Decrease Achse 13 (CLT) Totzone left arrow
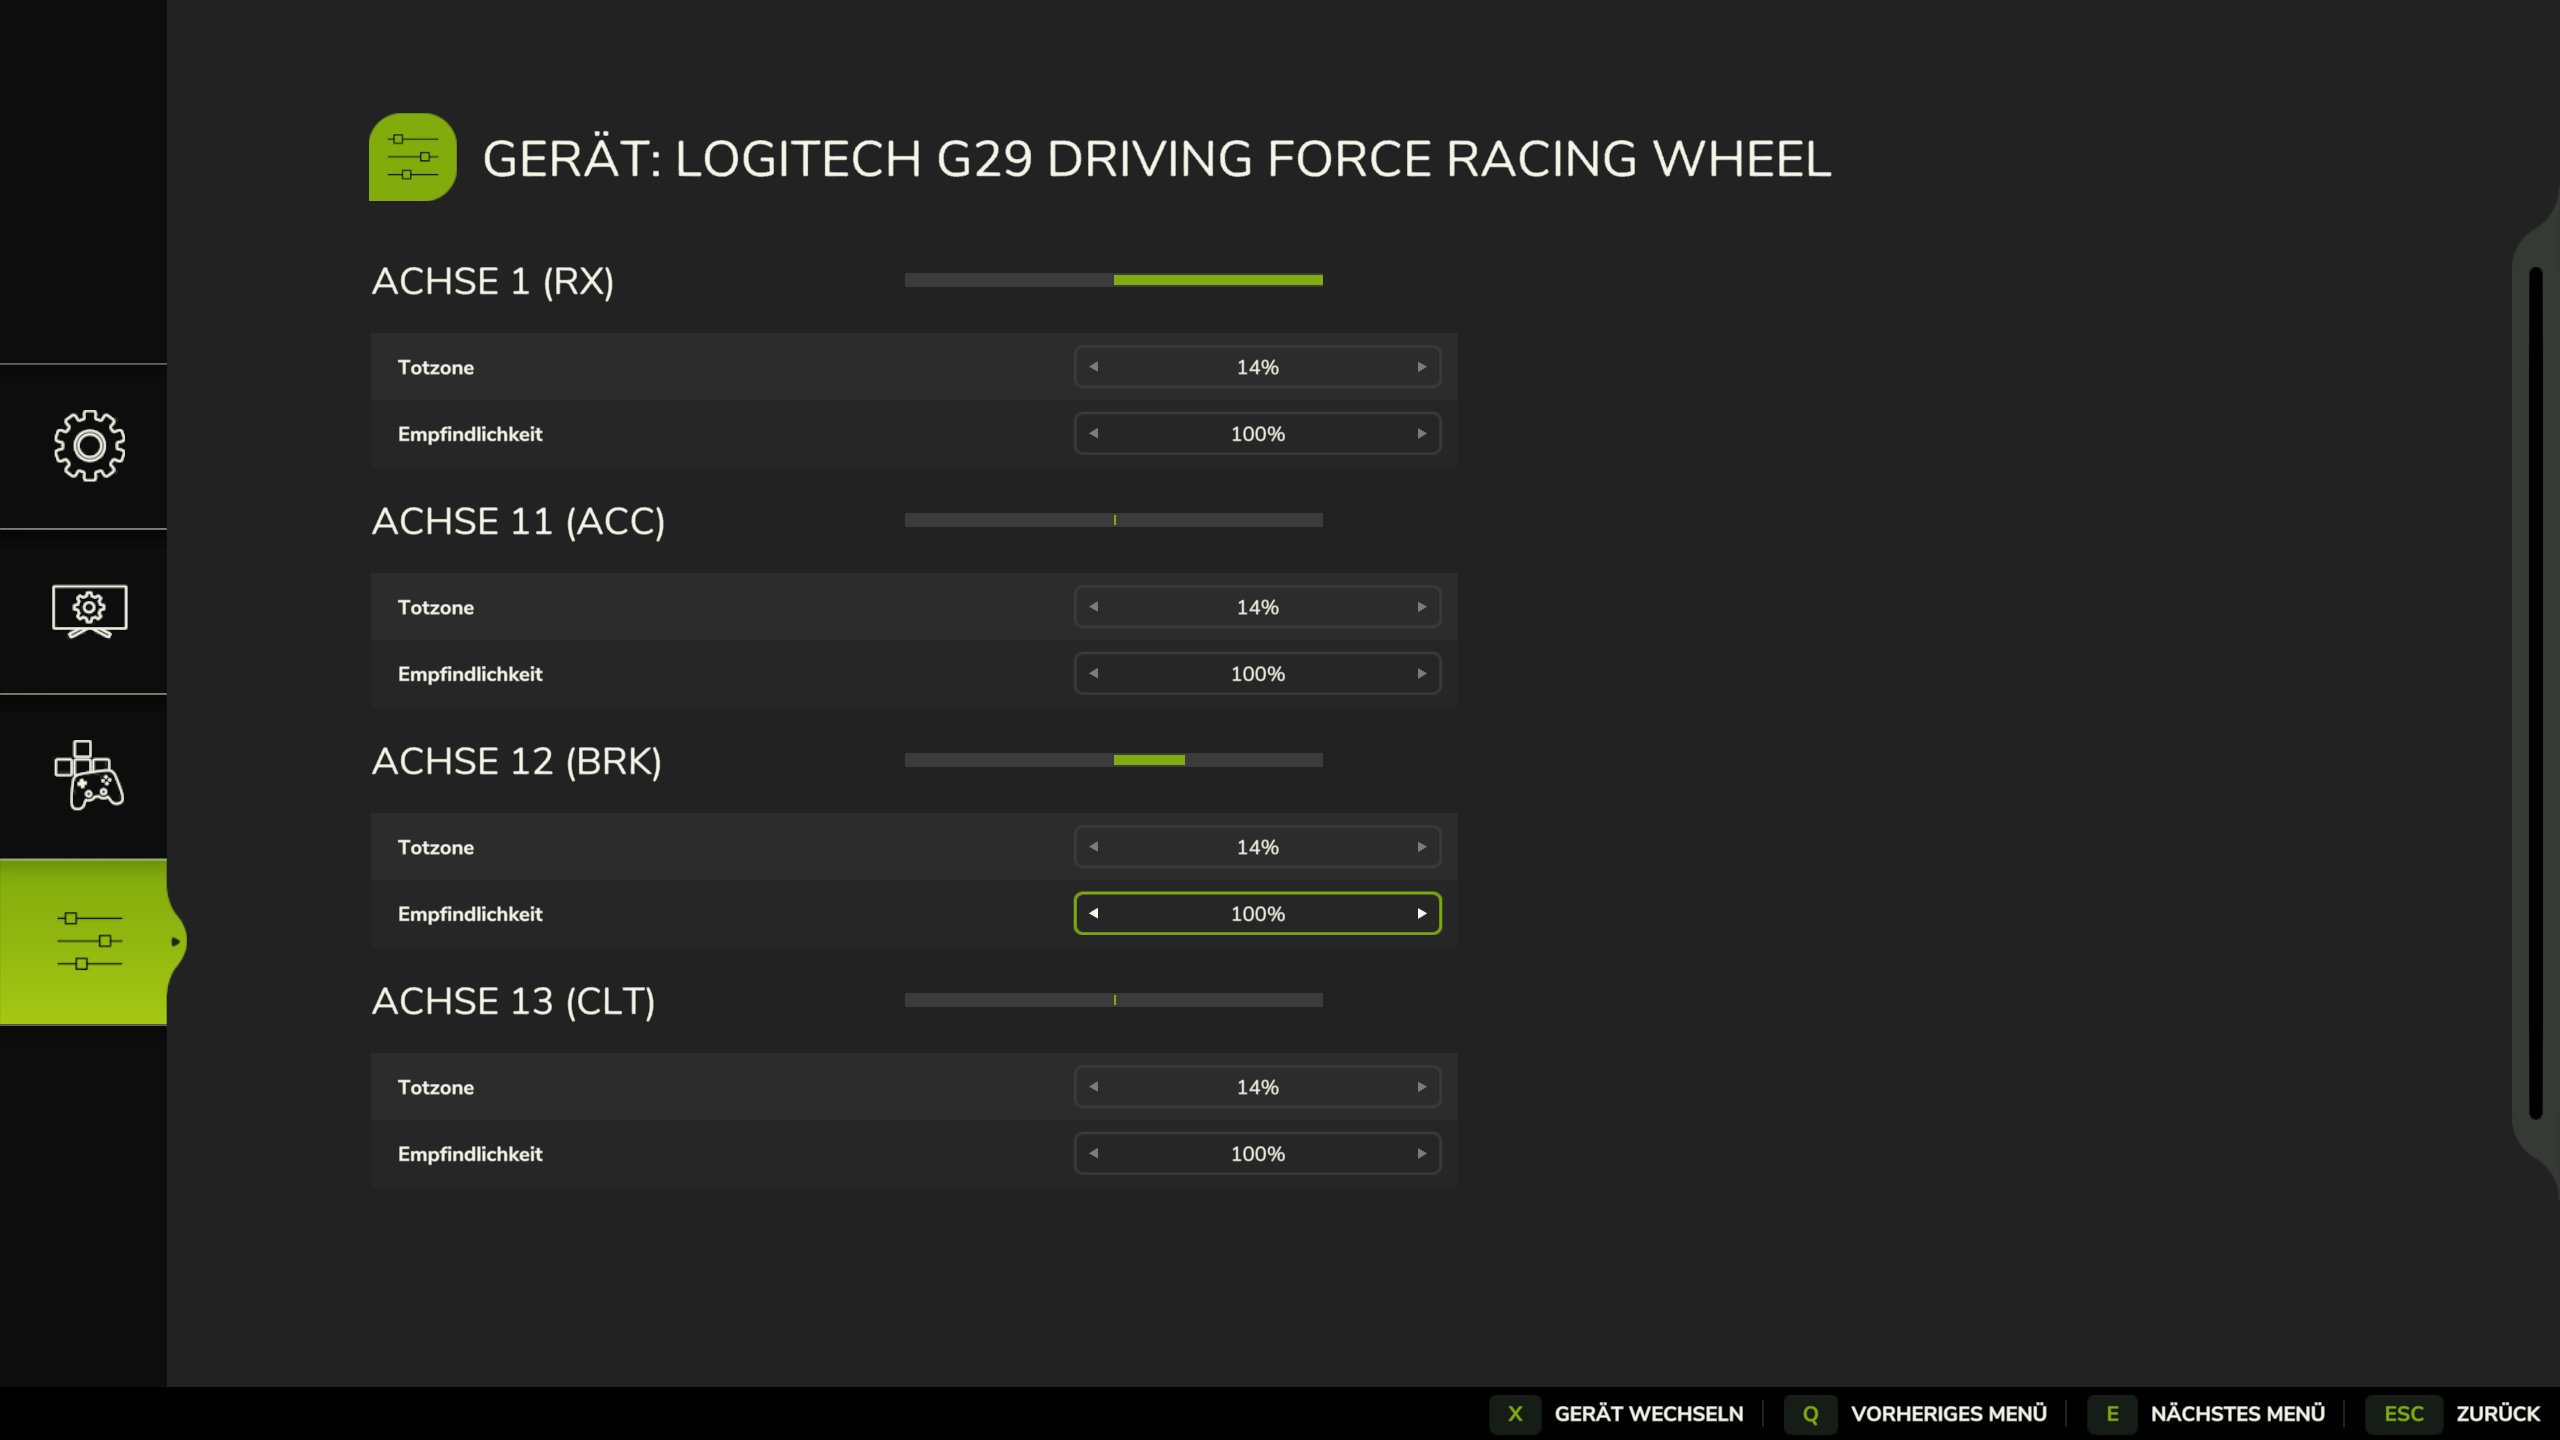Viewport: 2560px width, 1440px height. click(x=1093, y=1087)
